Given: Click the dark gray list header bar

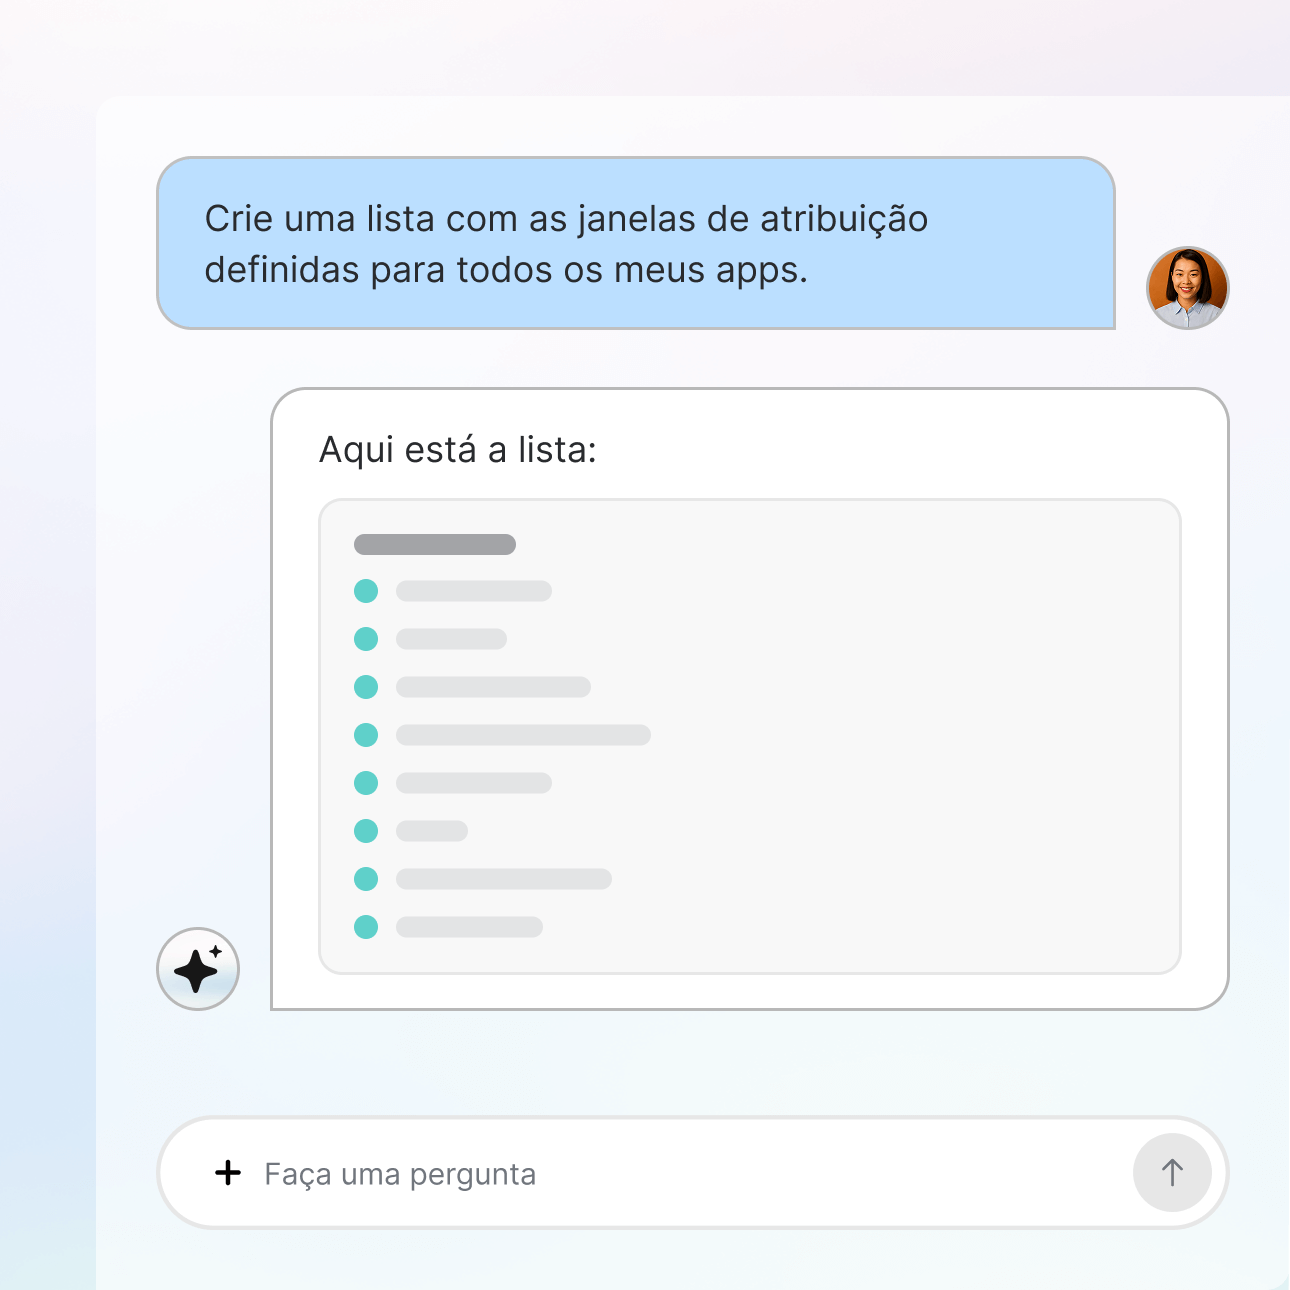Looking at the screenshot, I should [x=435, y=545].
